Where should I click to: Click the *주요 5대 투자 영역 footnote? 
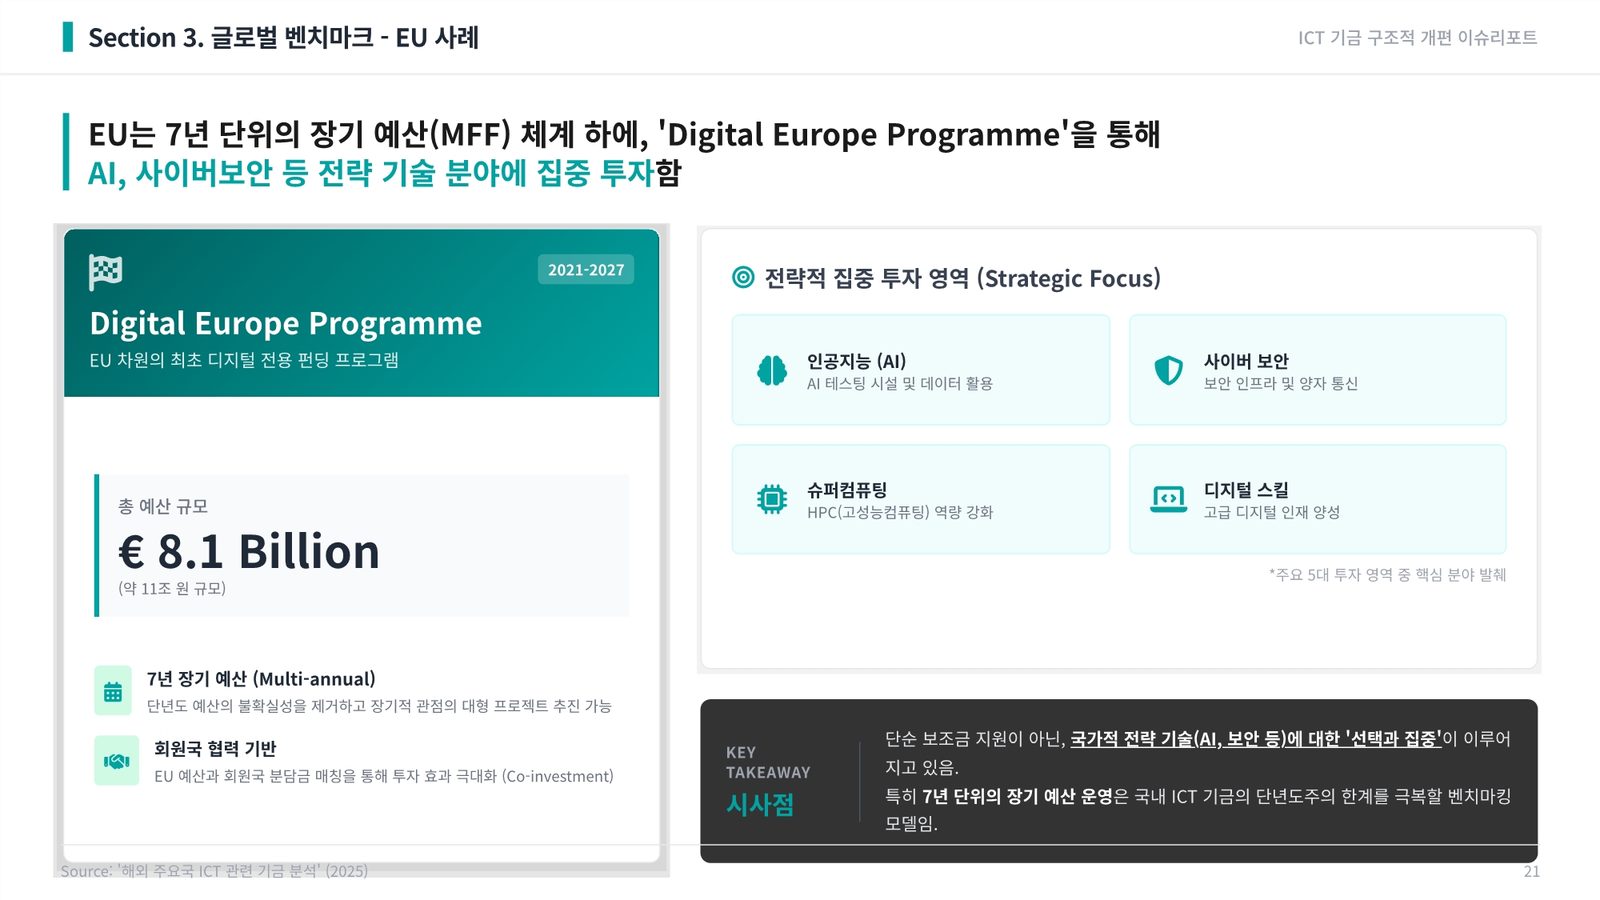coord(1388,575)
